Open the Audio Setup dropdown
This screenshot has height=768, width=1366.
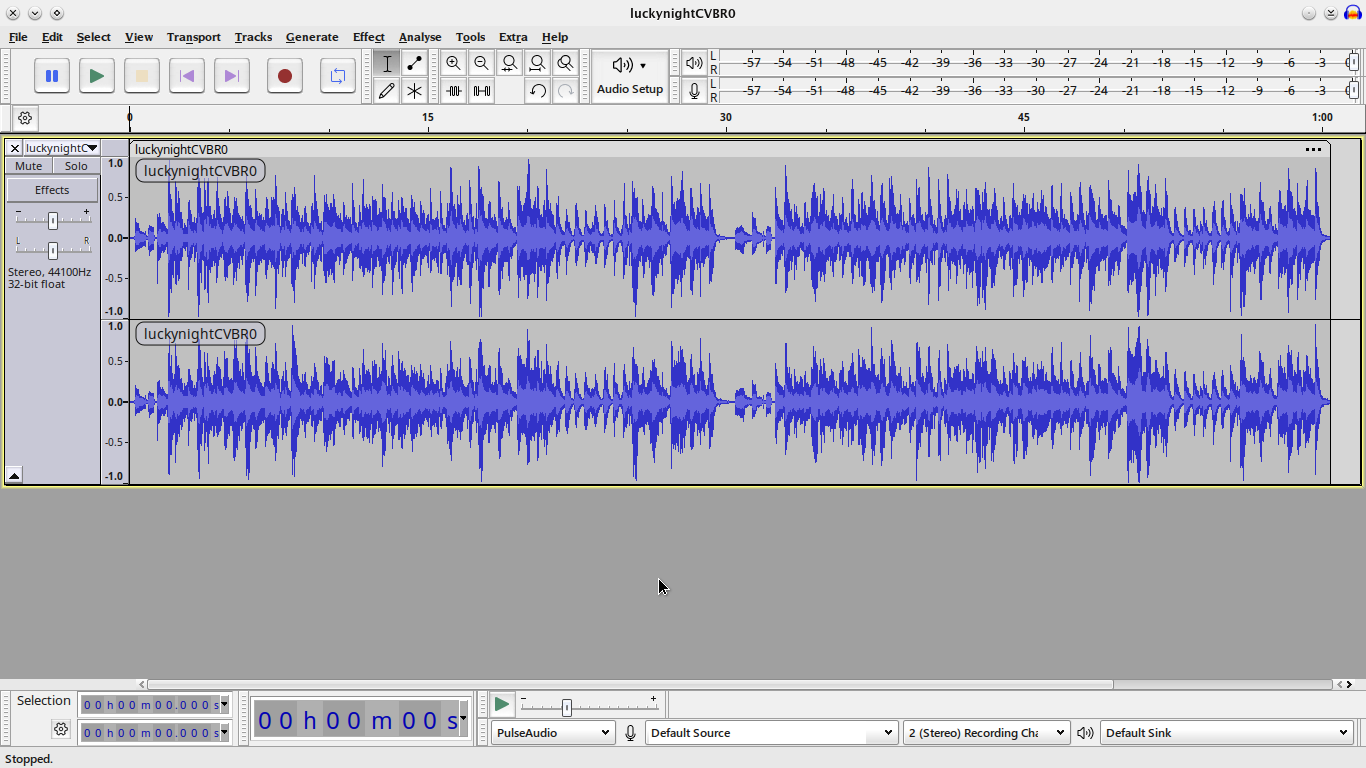point(630,76)
